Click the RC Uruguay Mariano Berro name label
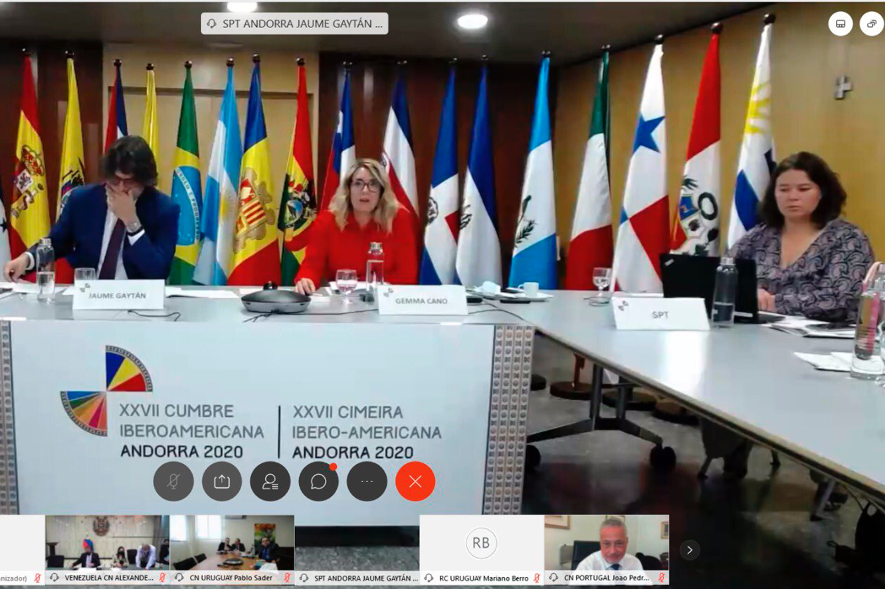 (x=482, y=578)
